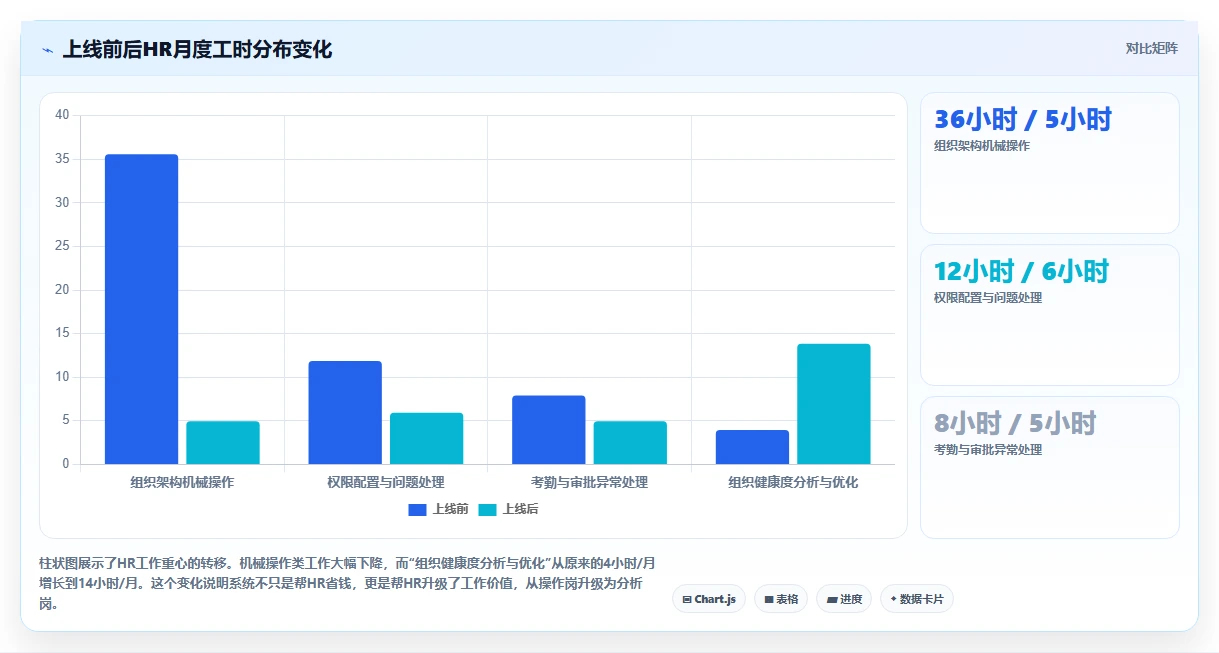Click the lightning icon beside the chart title
Screen dimensions: 1219x653
pos(47,50)
